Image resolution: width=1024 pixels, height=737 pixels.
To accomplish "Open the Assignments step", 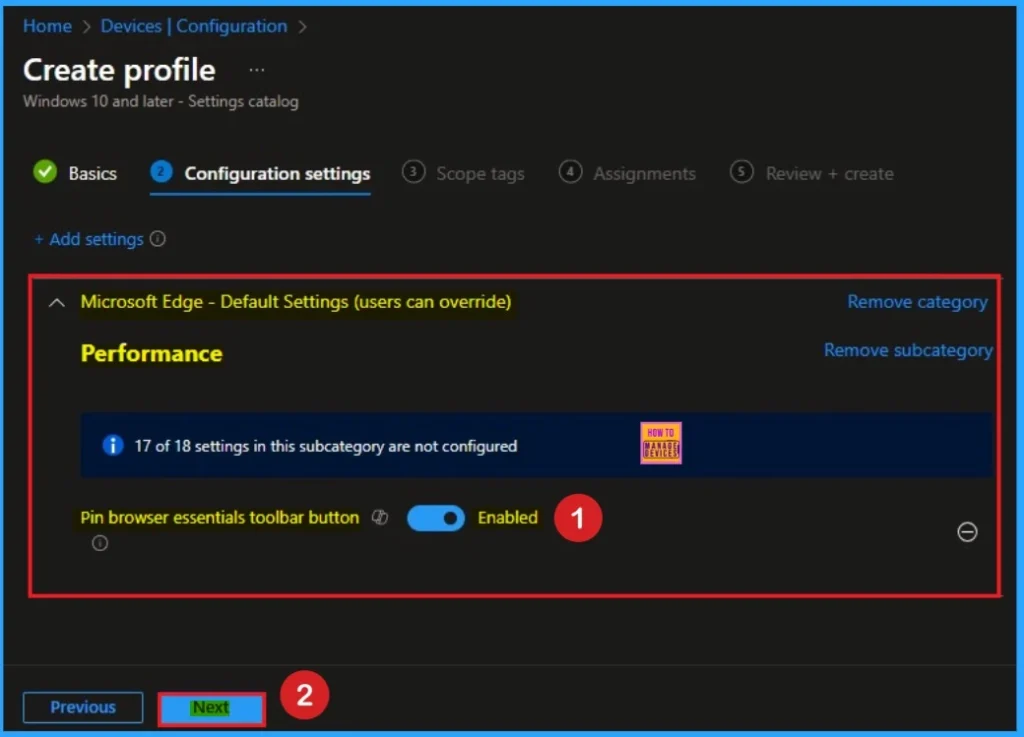I will (627, 173).
